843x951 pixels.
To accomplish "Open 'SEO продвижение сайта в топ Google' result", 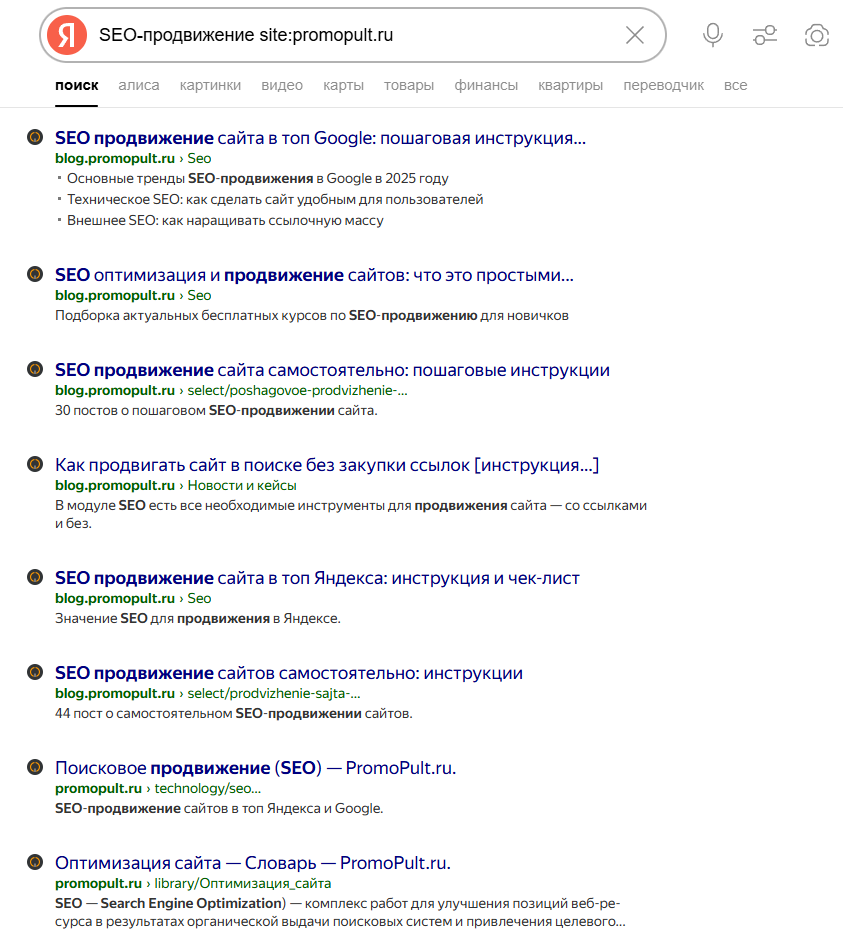I will point(320,138).
